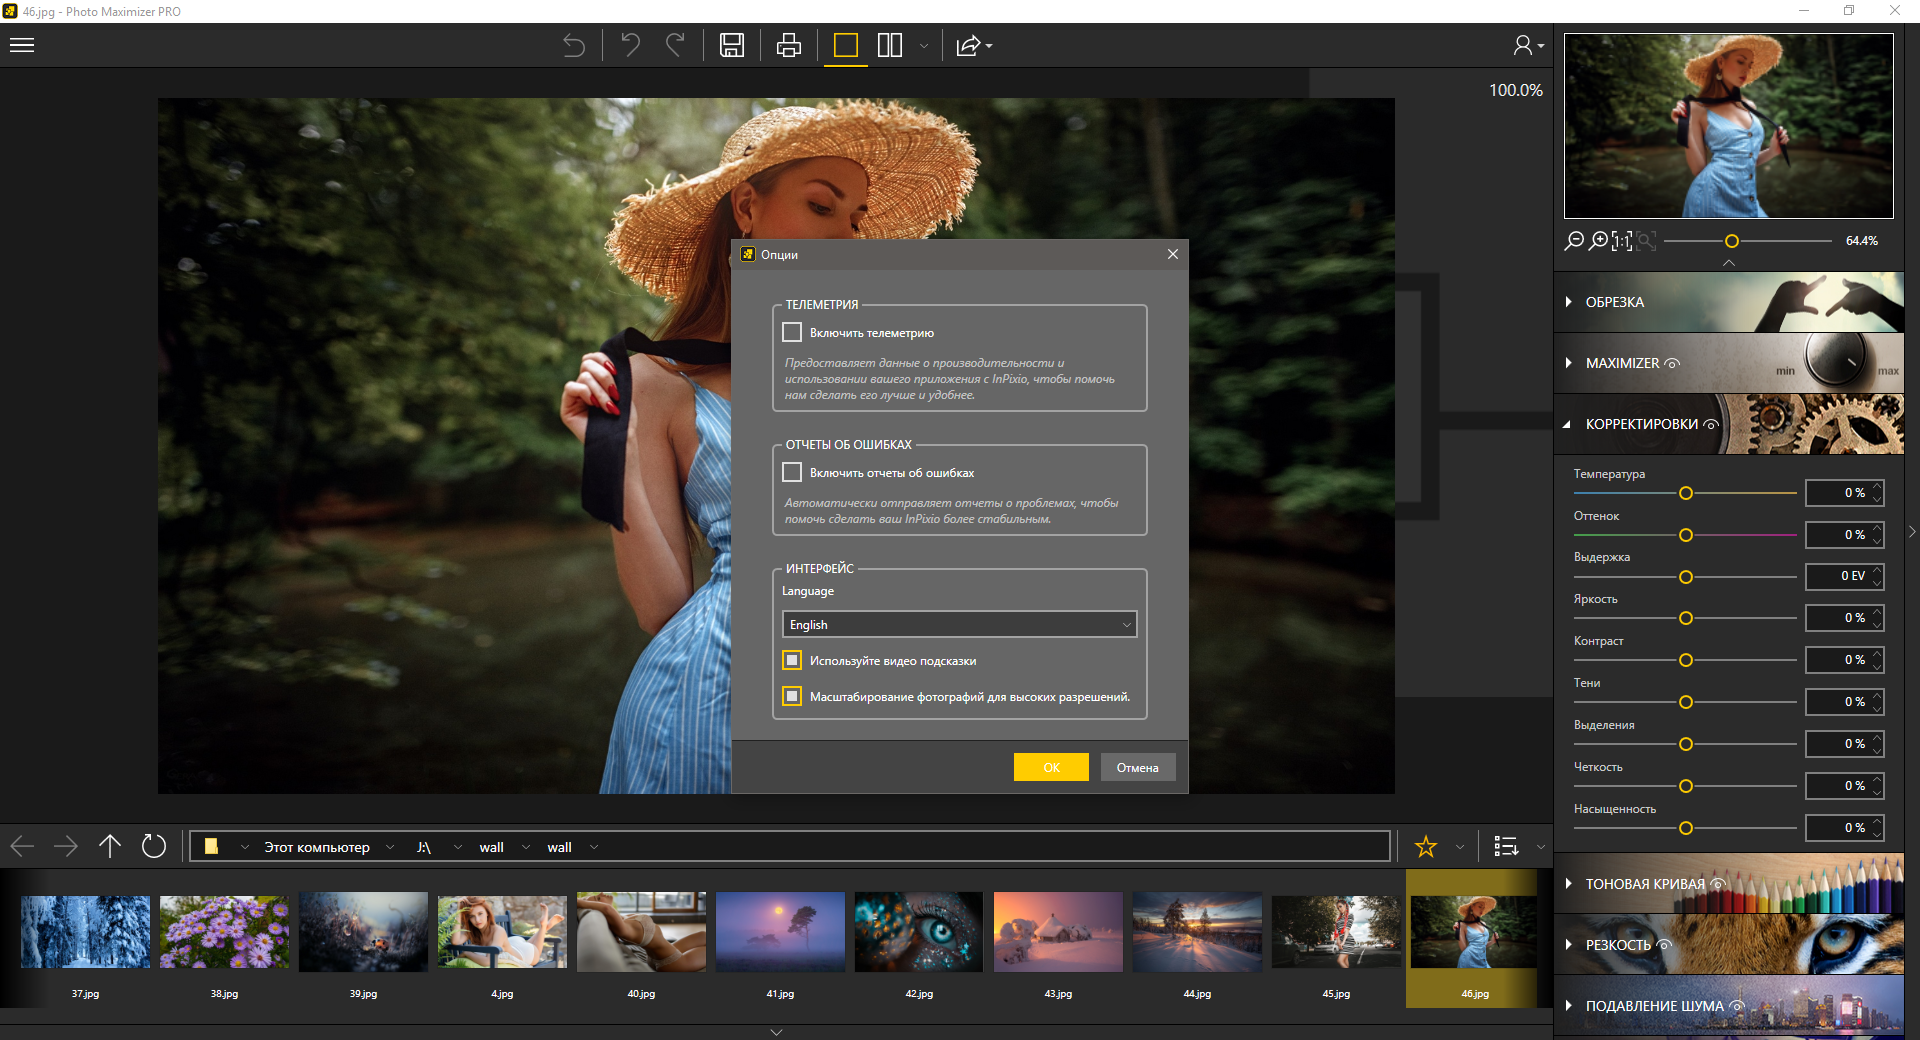Refresh the folder contents
This screenshot has height=1040, width=1920.
coord(154,846)
